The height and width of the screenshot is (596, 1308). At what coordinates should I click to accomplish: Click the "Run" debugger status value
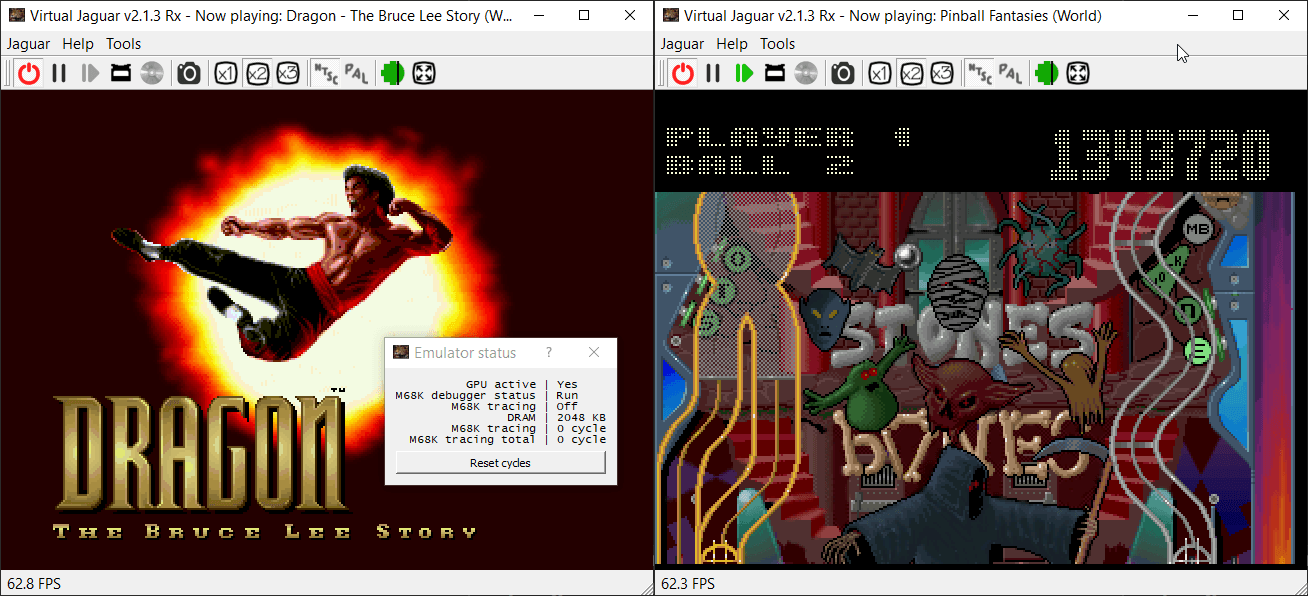pos(567,395)
